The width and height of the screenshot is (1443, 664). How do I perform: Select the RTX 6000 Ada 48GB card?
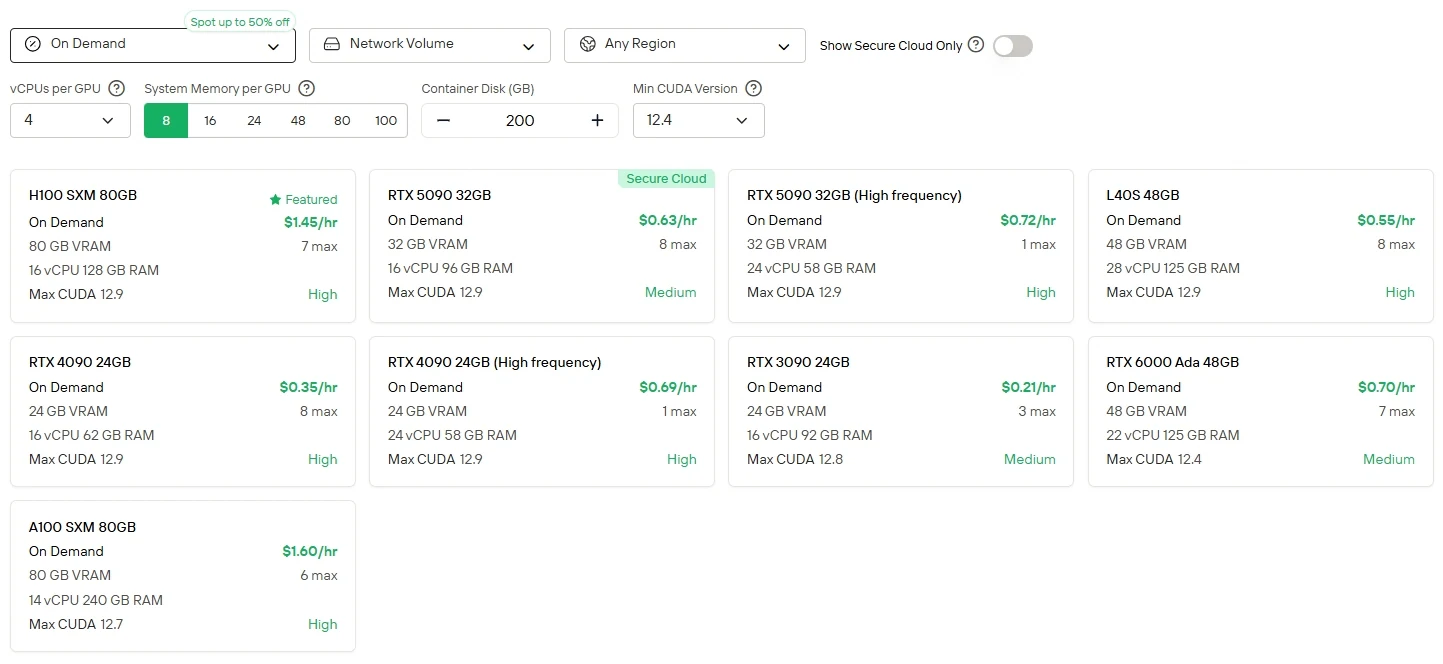pos(1261,411)
